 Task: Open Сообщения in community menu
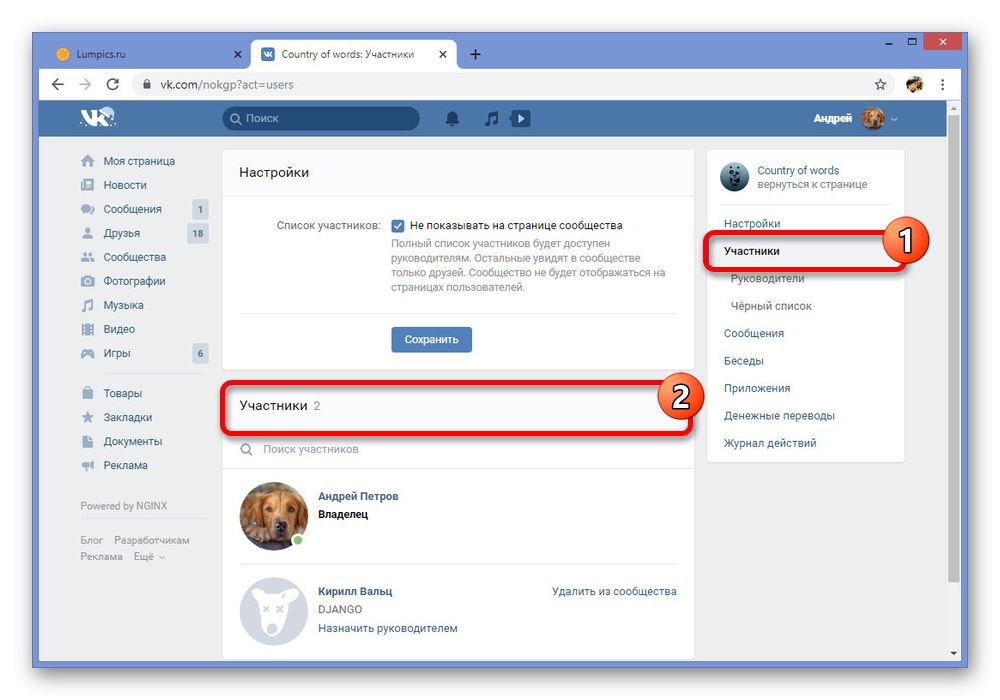click(x=754, y=333)
